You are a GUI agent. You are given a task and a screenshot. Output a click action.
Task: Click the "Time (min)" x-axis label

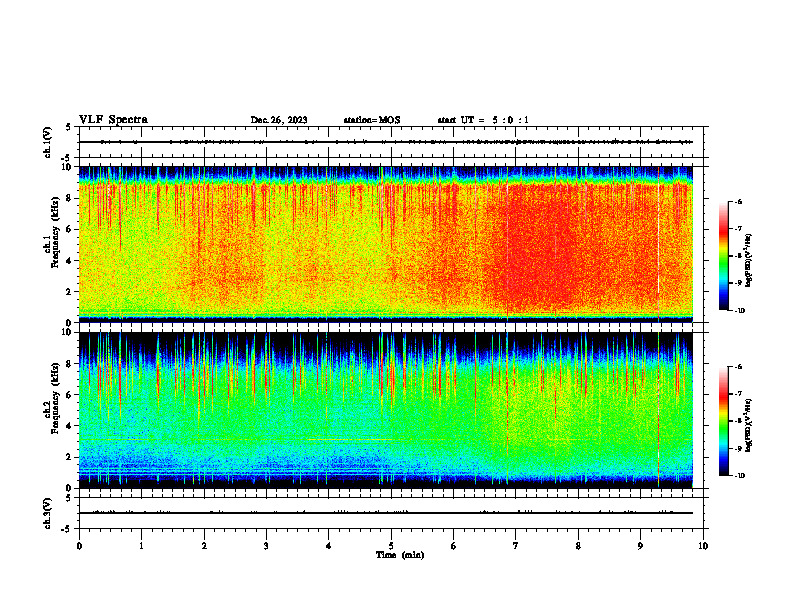coord(400,555)
